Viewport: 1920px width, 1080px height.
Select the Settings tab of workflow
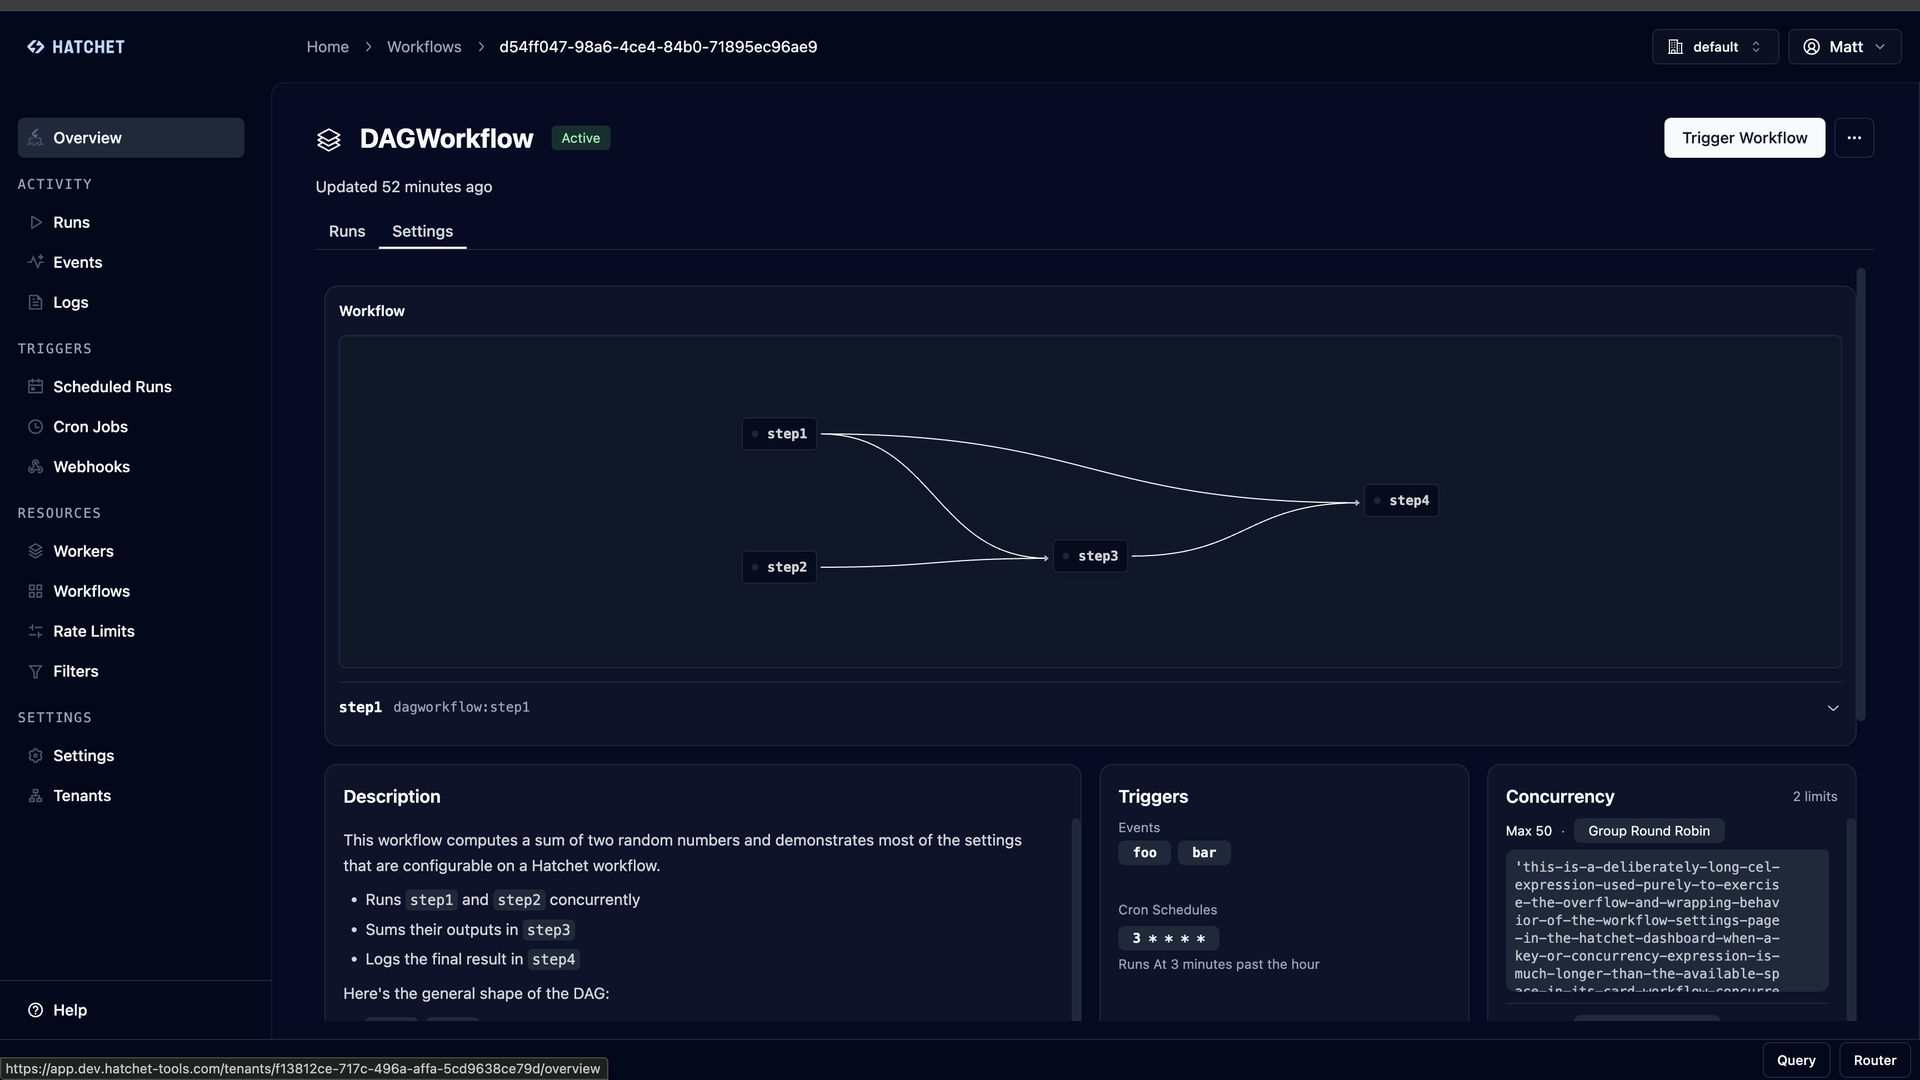click(x=423, y=231)
